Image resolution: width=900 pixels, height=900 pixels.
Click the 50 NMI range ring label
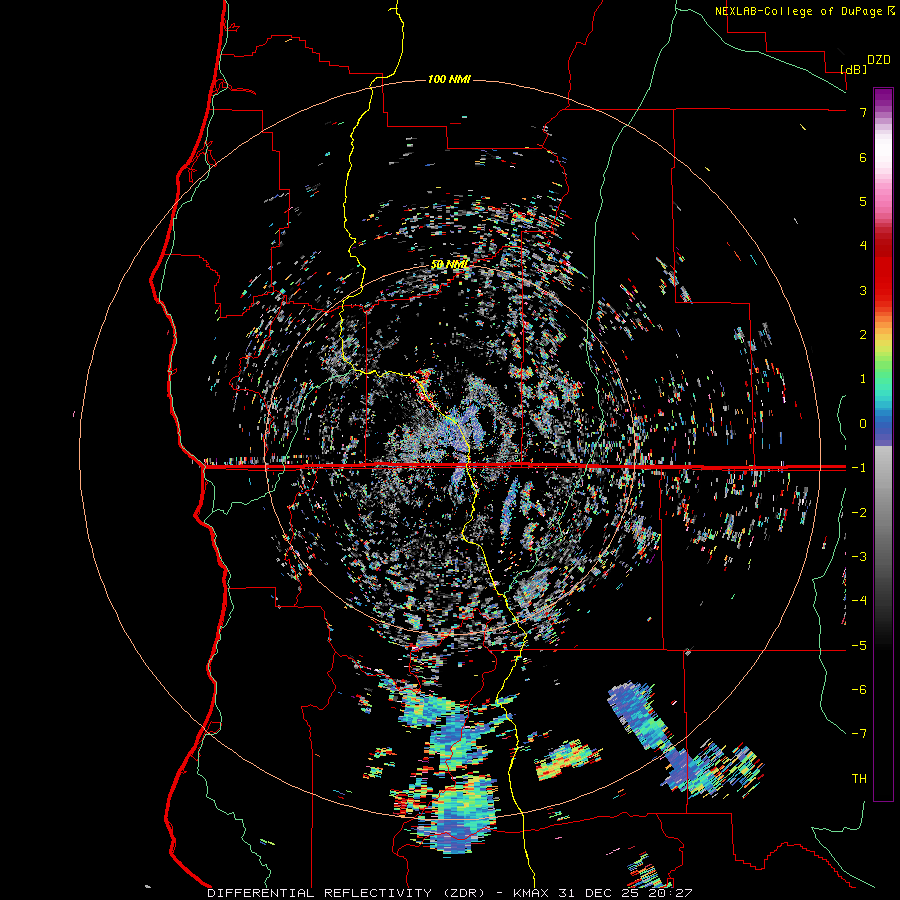tap(449, 265)
